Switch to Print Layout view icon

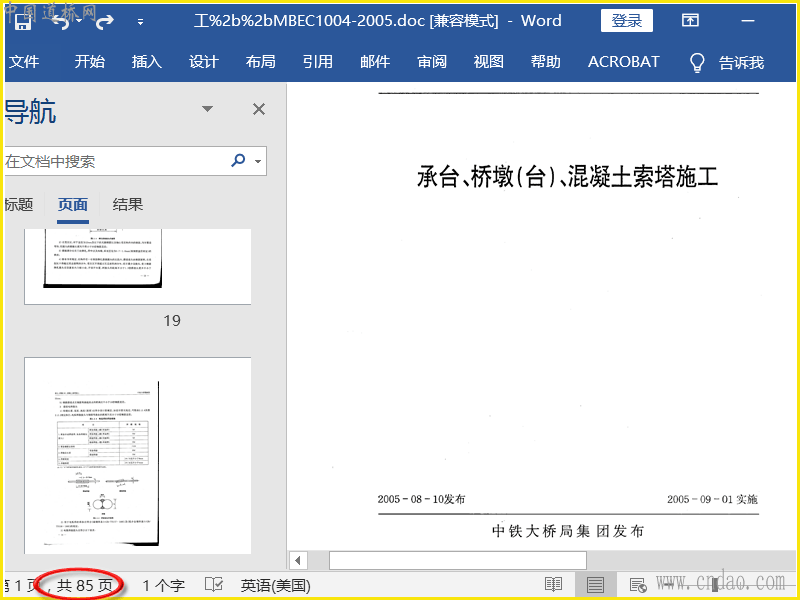click(595, 585)
